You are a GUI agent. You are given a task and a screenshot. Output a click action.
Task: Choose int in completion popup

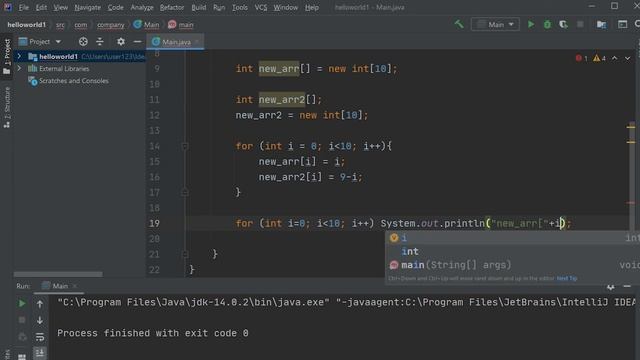[513, 251]
